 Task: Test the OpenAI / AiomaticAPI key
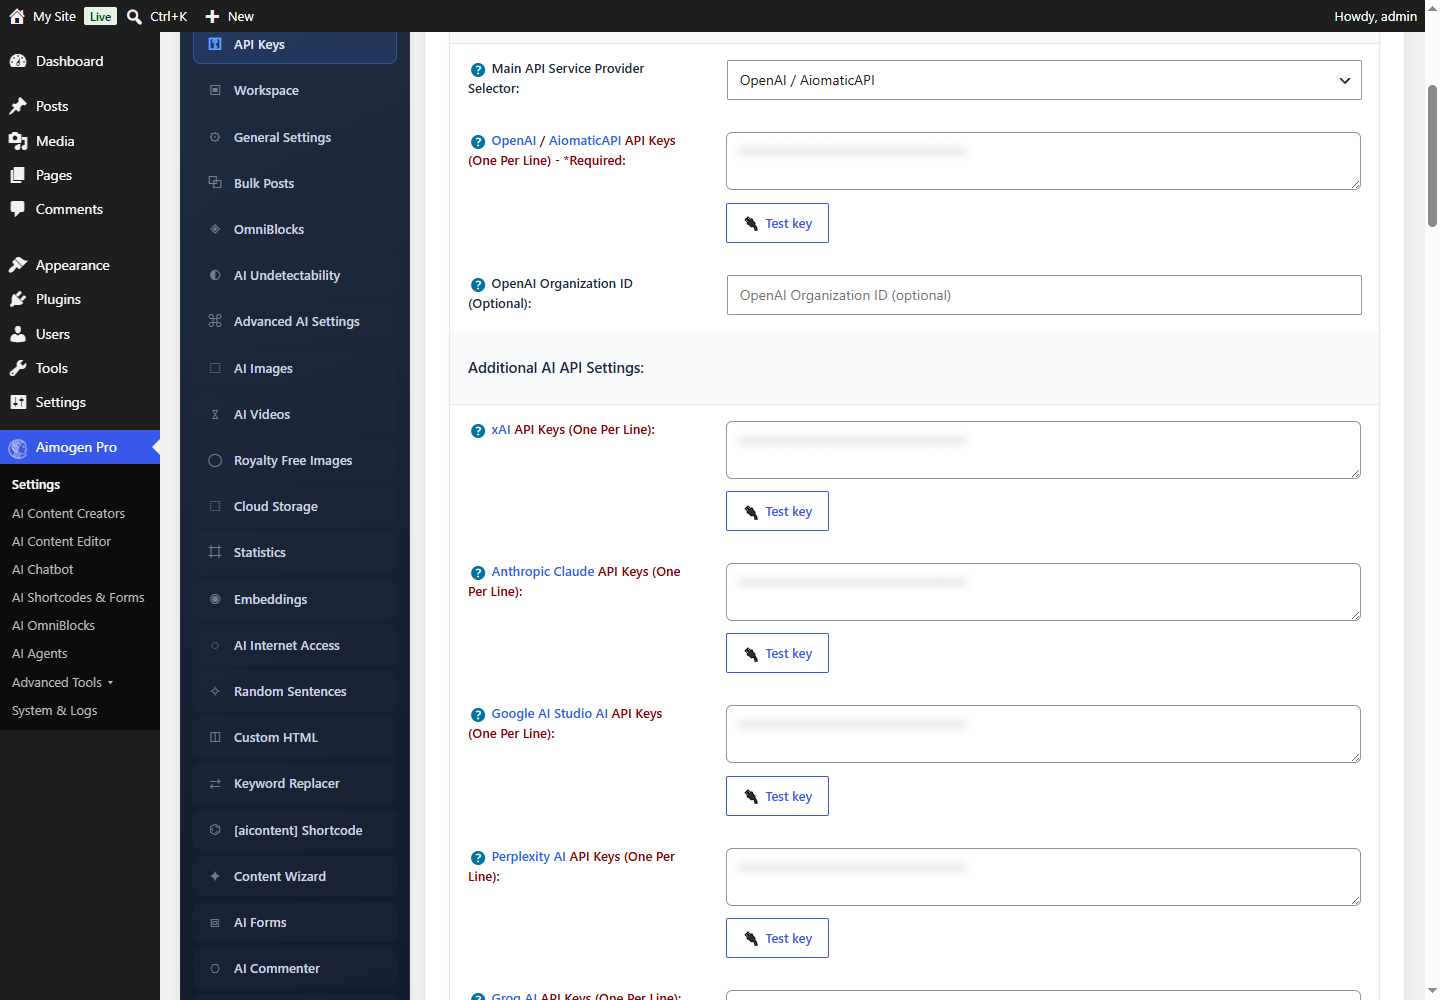(777, 223)
